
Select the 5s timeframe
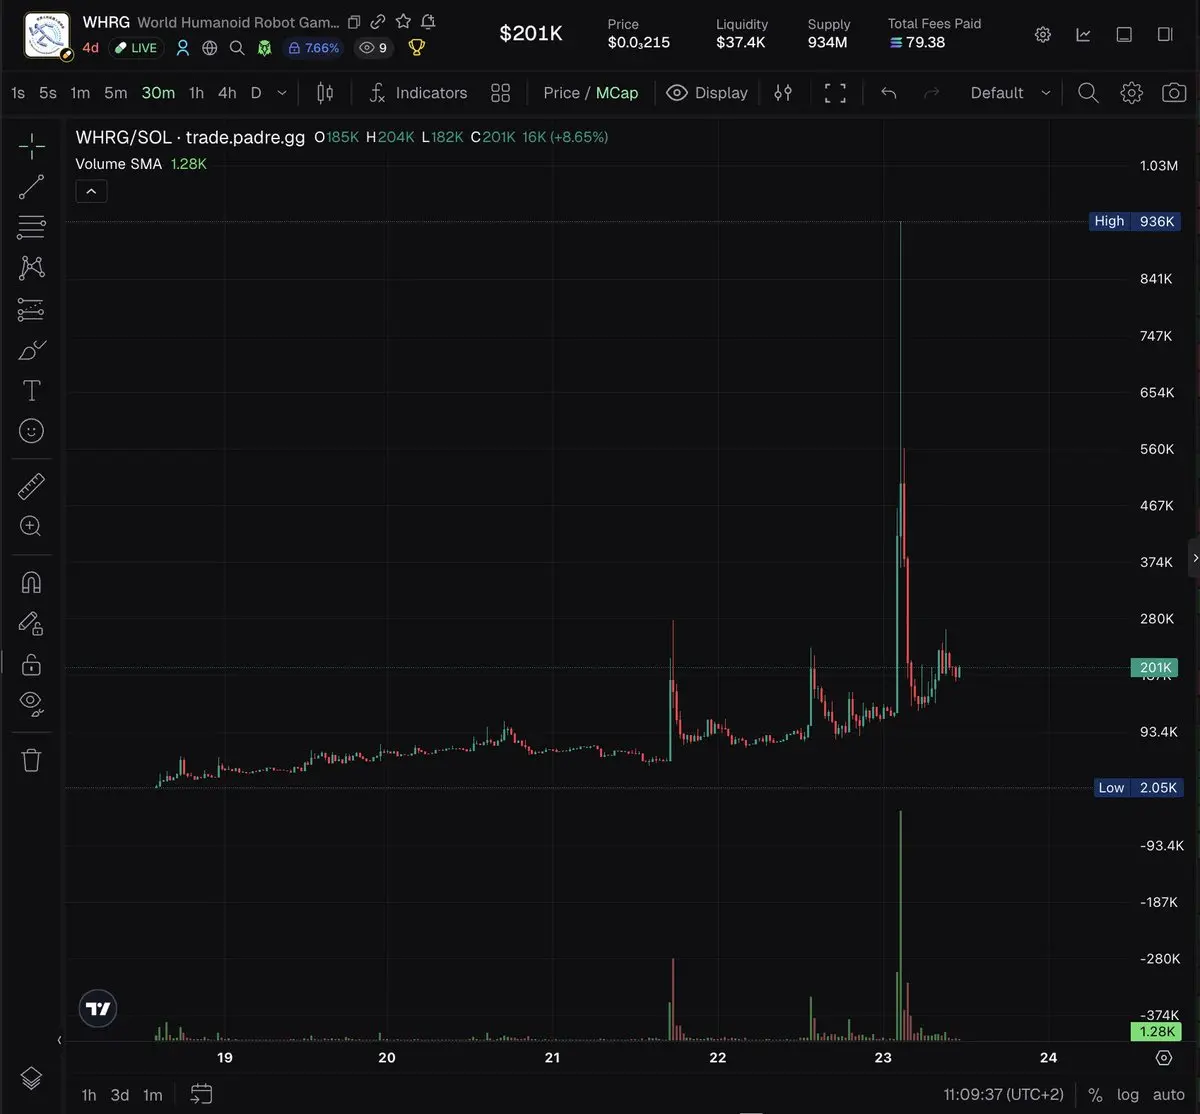coord(48,93)
